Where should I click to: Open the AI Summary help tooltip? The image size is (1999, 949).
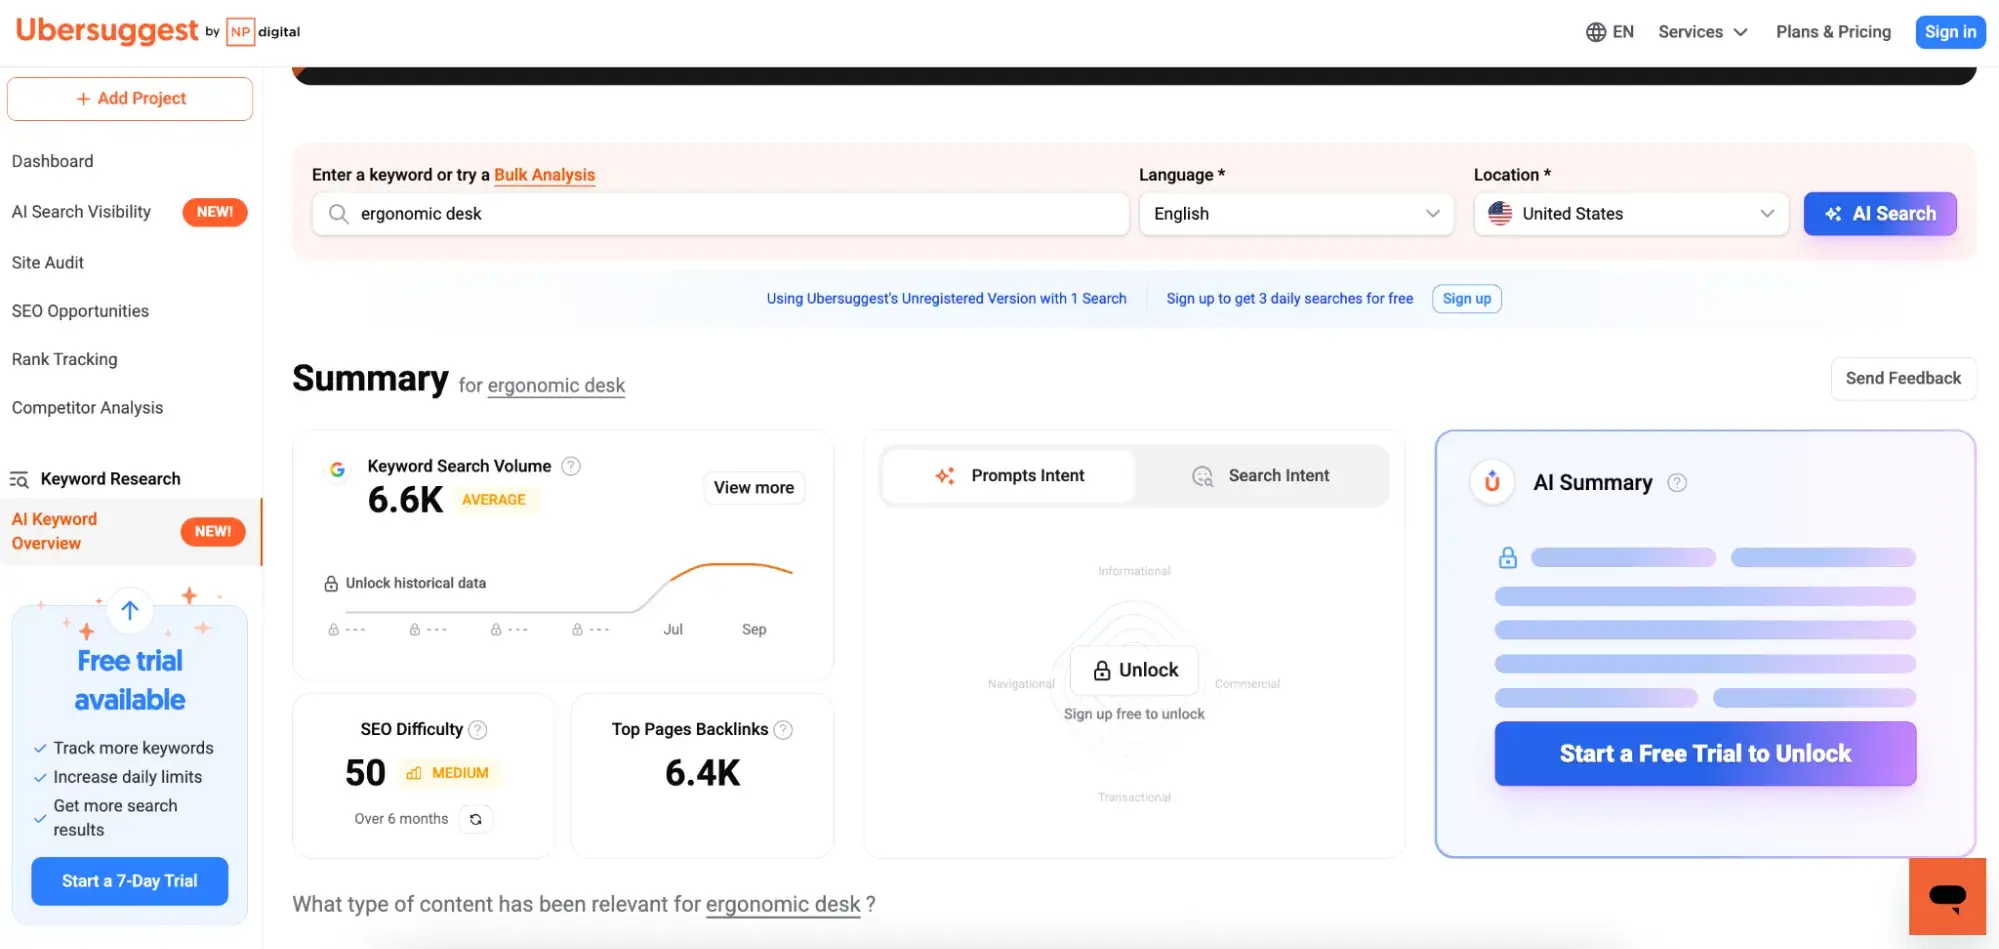coord(1676,482)
